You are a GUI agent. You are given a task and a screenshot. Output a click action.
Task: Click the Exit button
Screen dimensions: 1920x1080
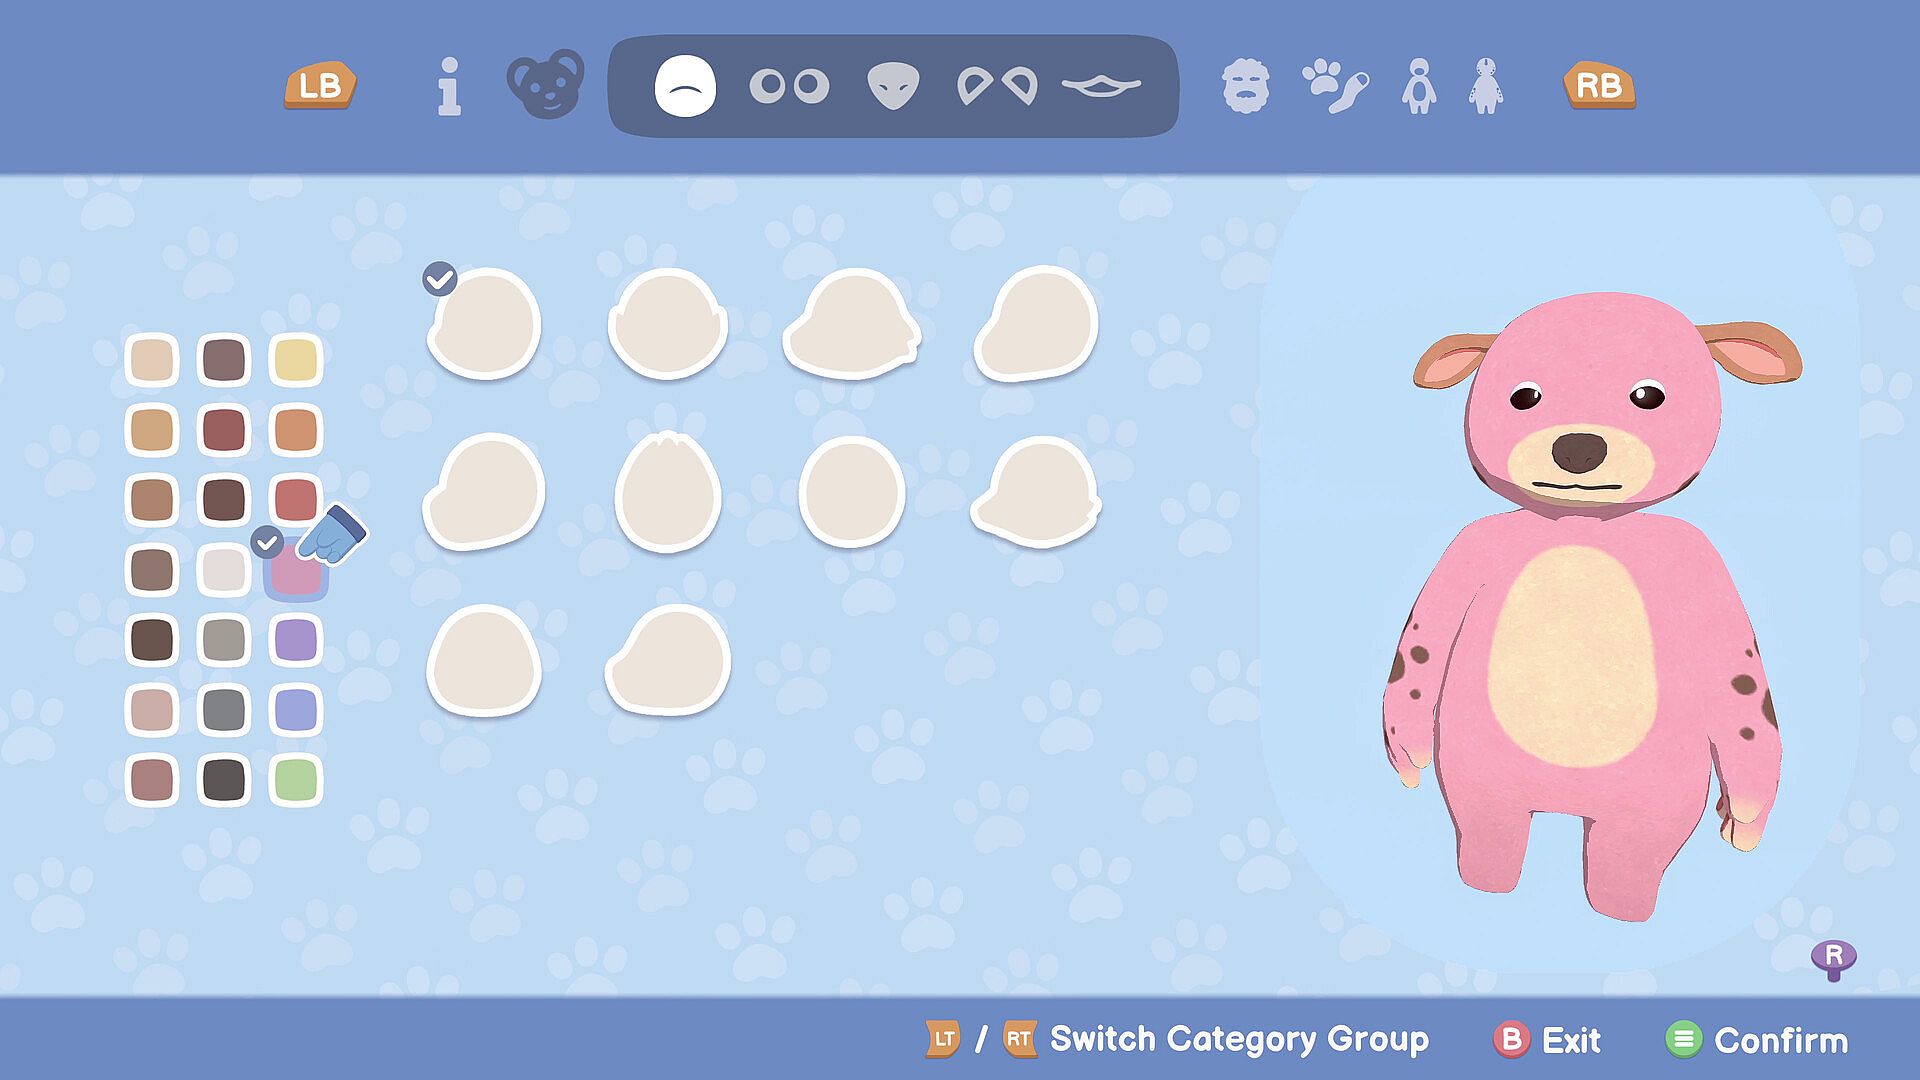tap(1548, 1040)
